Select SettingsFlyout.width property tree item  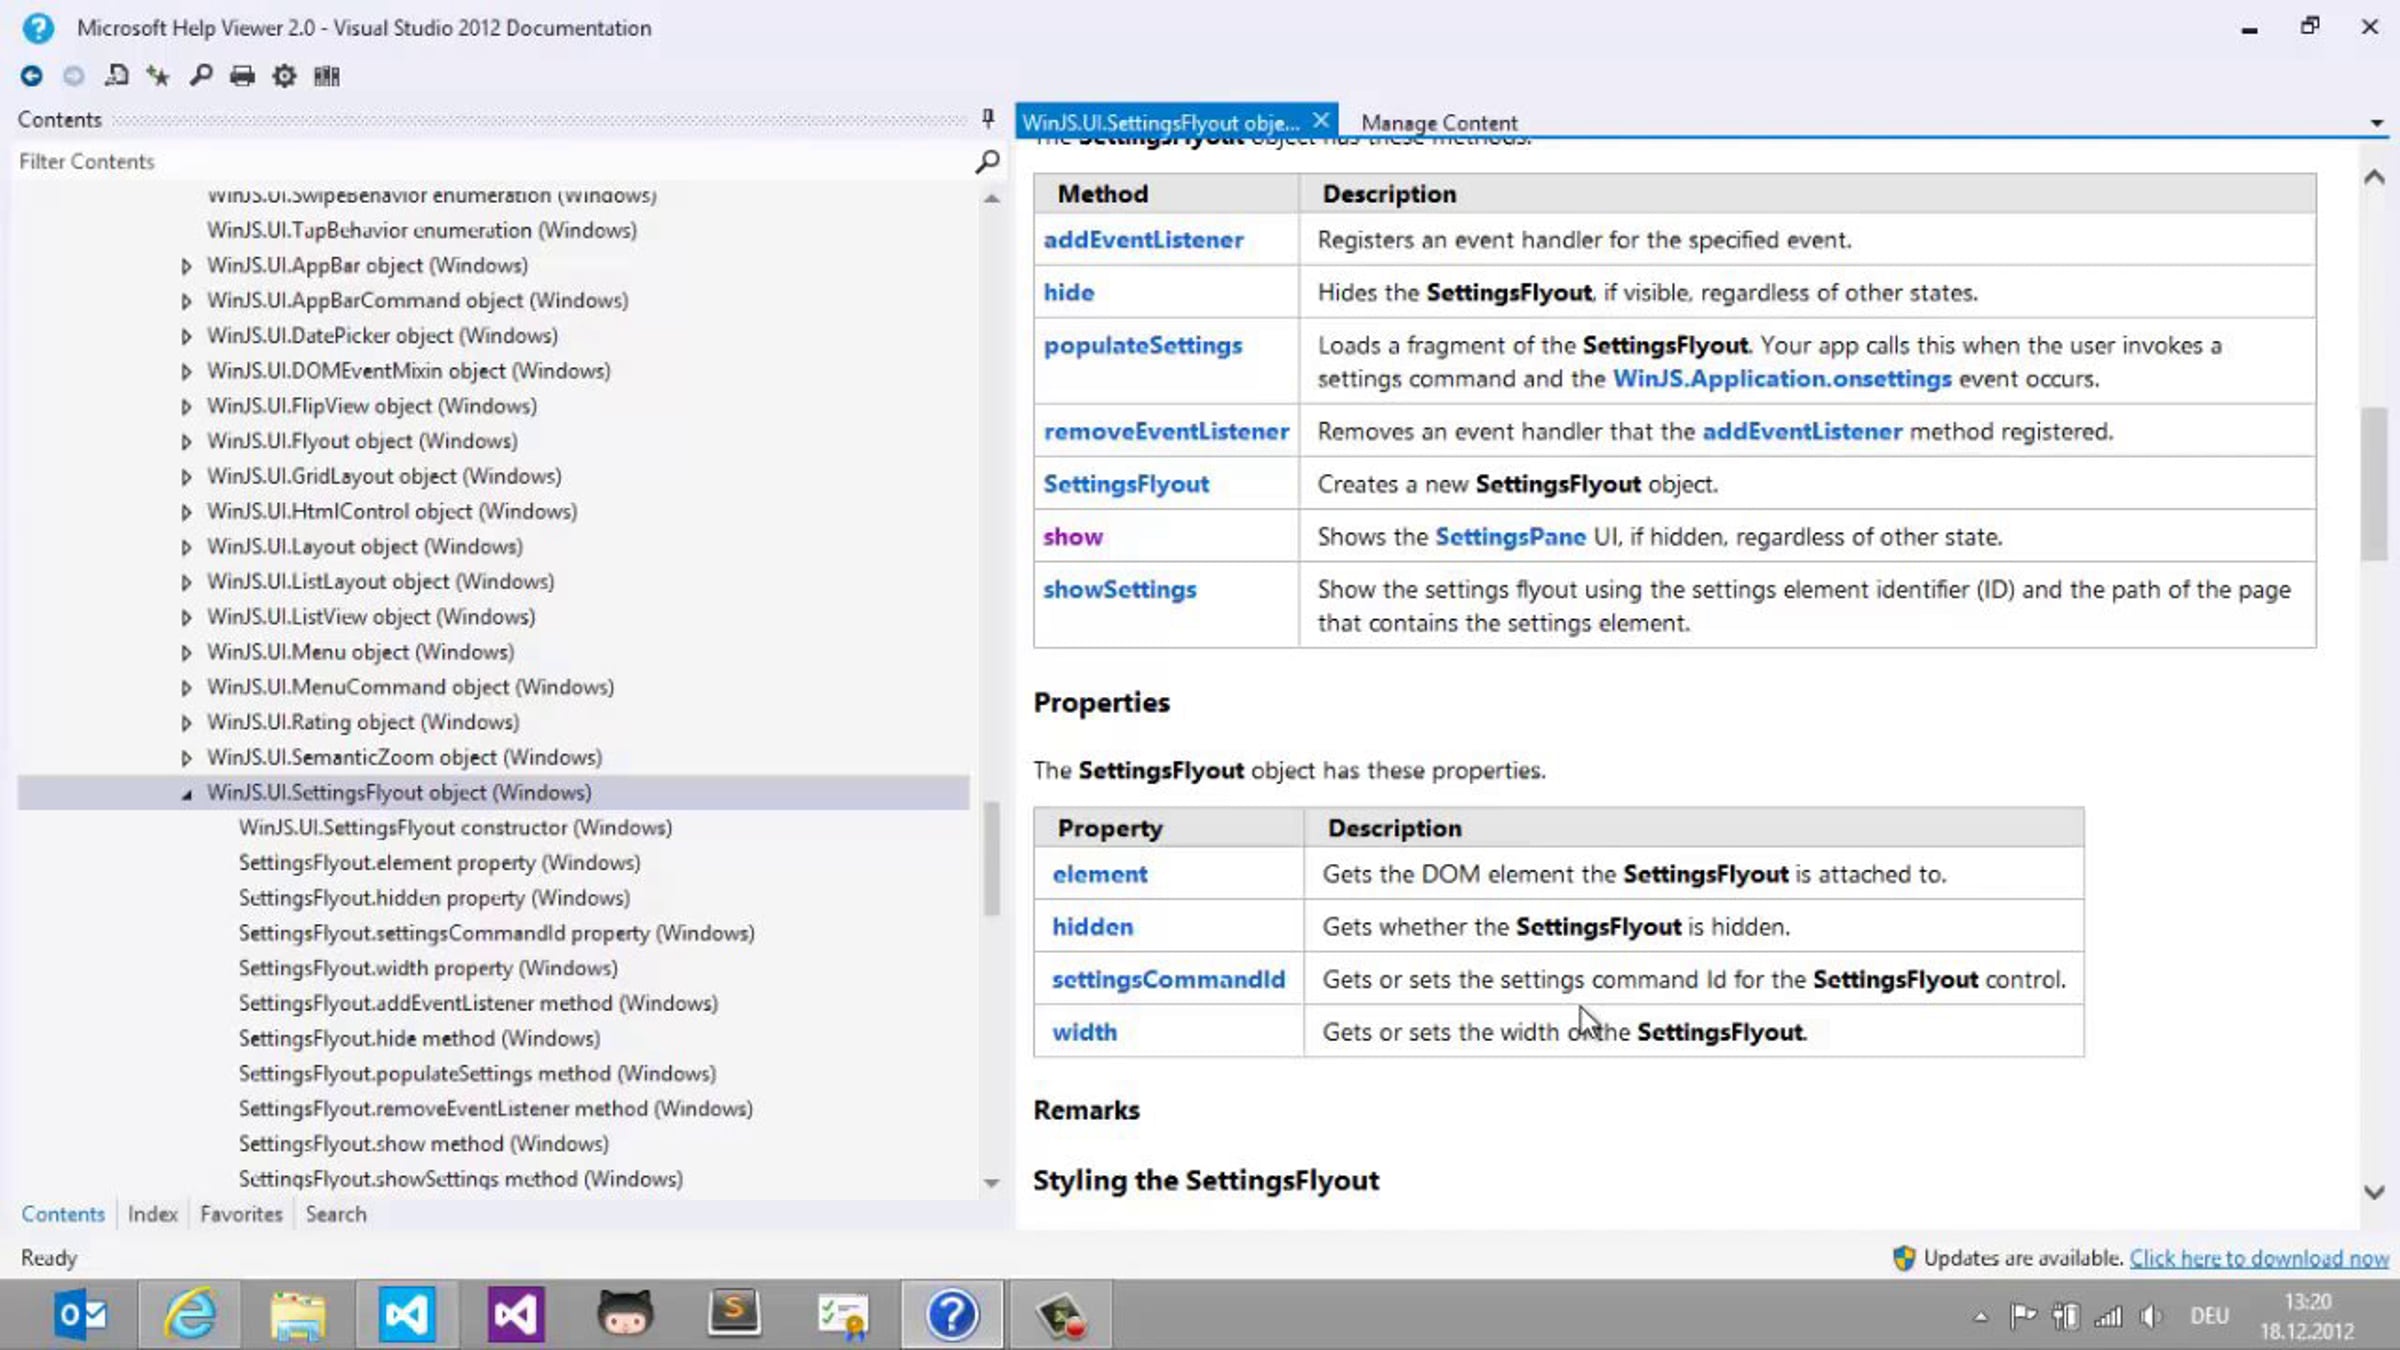[427, 968]
